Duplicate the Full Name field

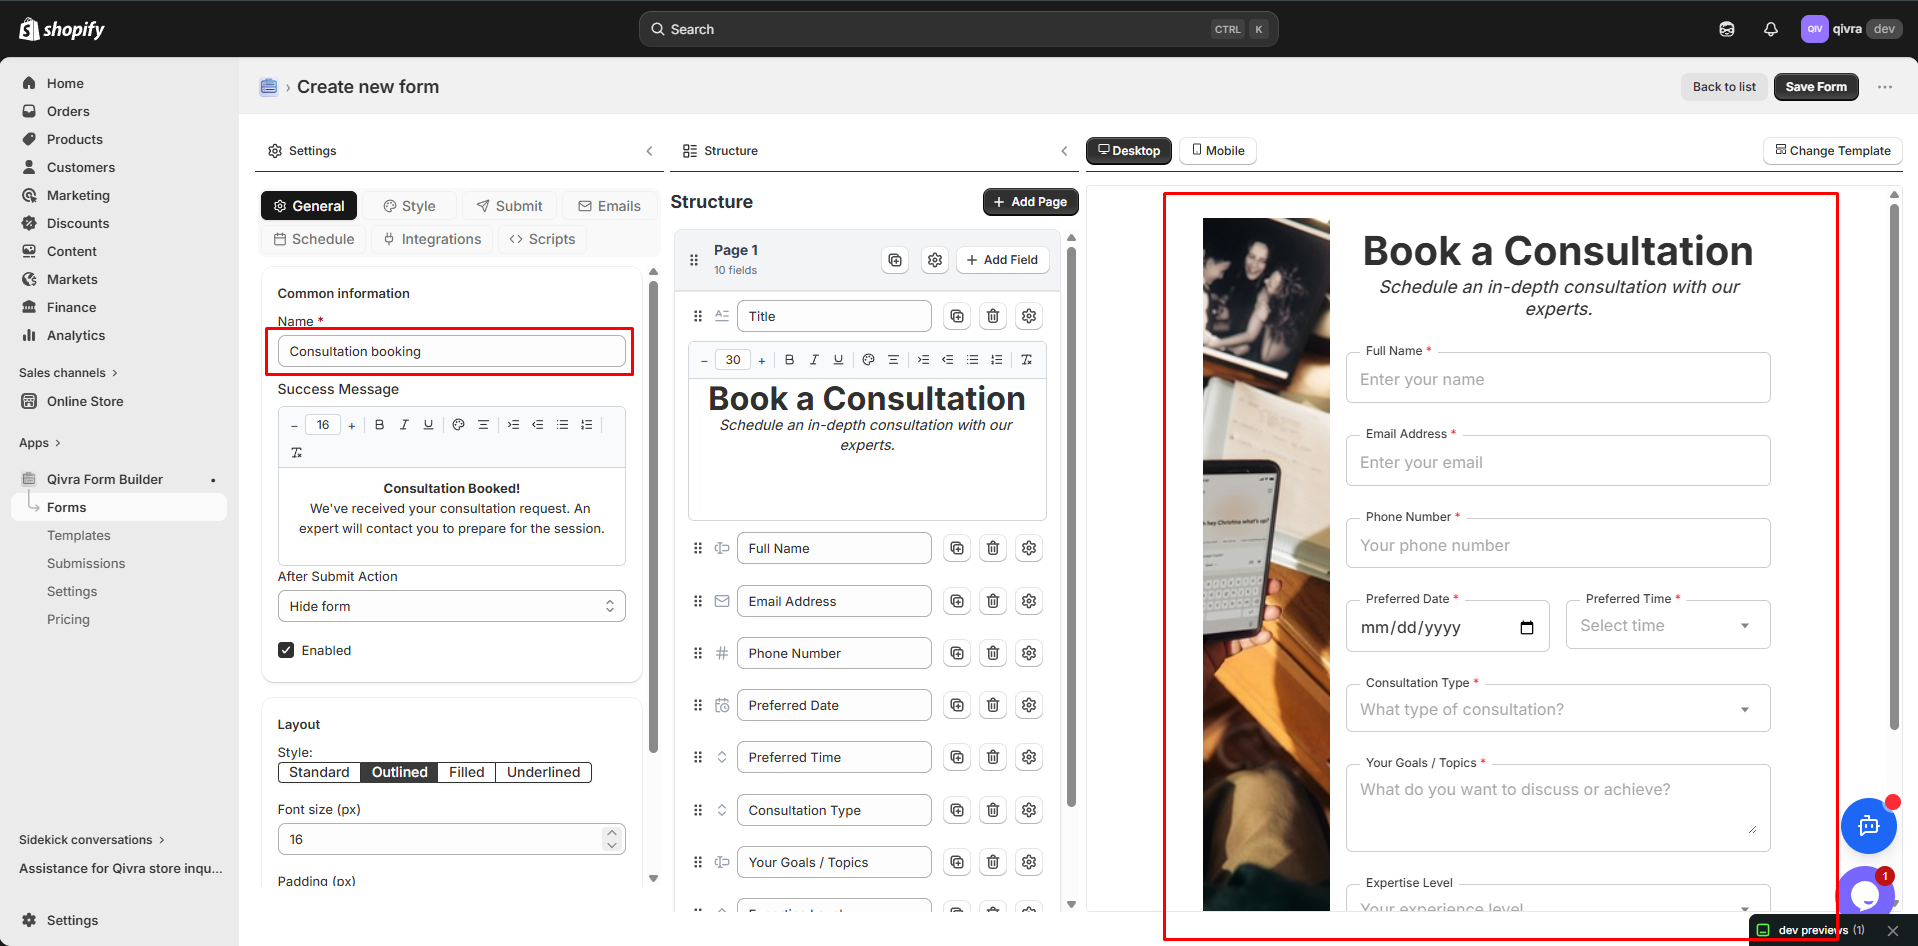[957, 548]
